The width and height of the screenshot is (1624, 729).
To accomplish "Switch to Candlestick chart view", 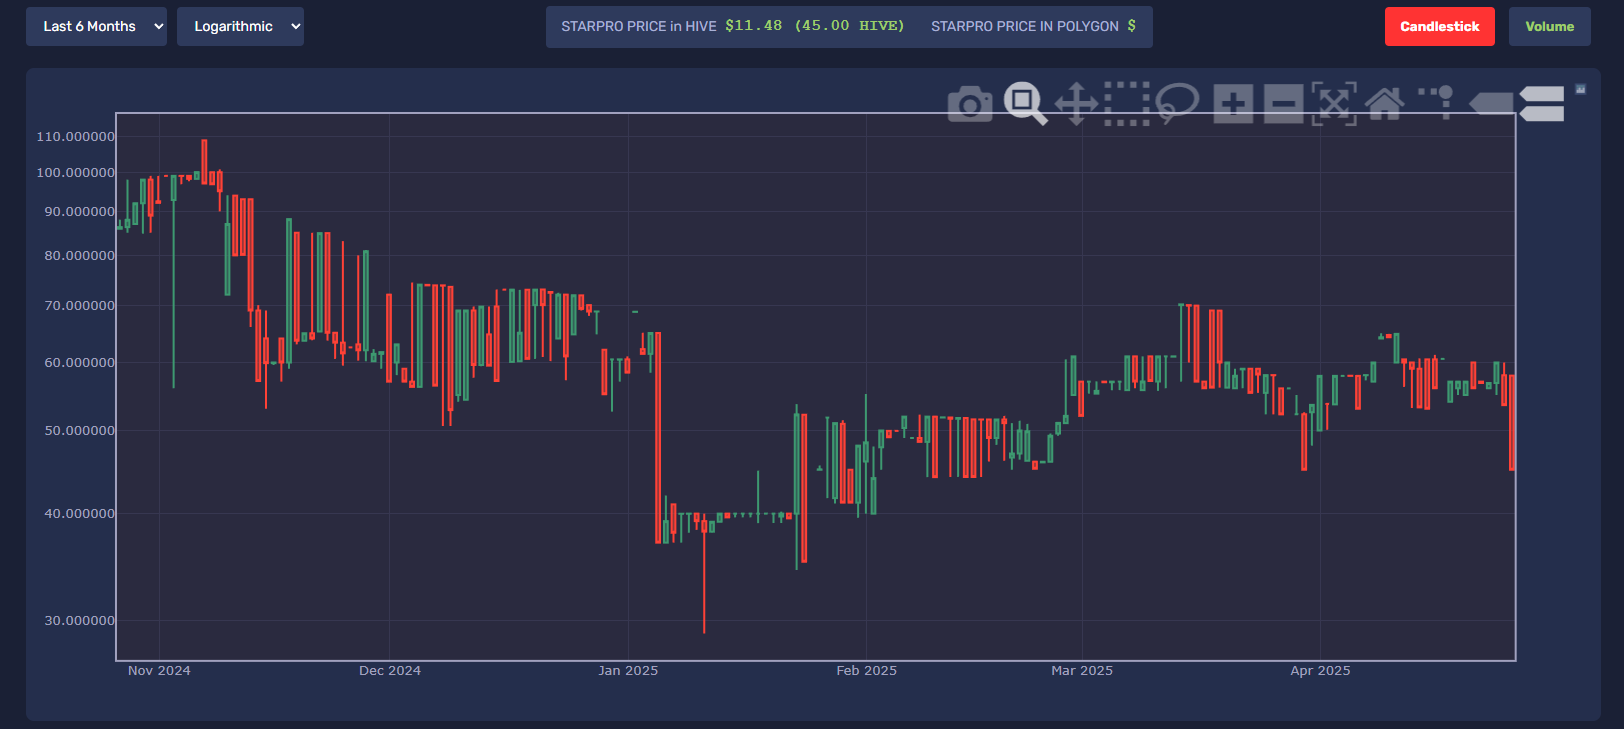I will [1440, 27].
